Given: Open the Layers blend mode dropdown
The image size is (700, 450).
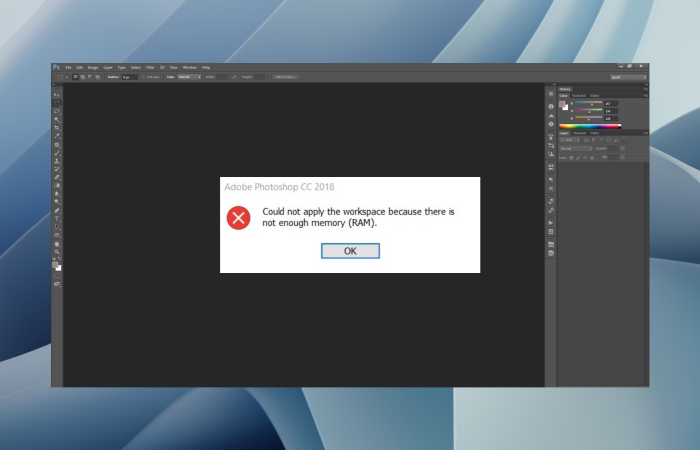Looking at the screenshot, I should click(x=576, y=149).
